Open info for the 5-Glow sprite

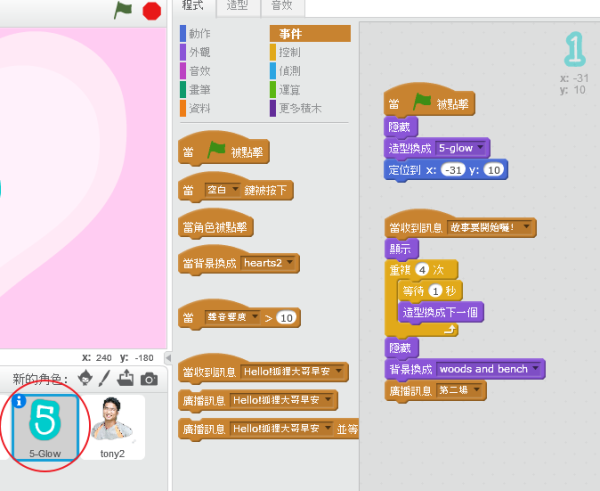[18, 401]
